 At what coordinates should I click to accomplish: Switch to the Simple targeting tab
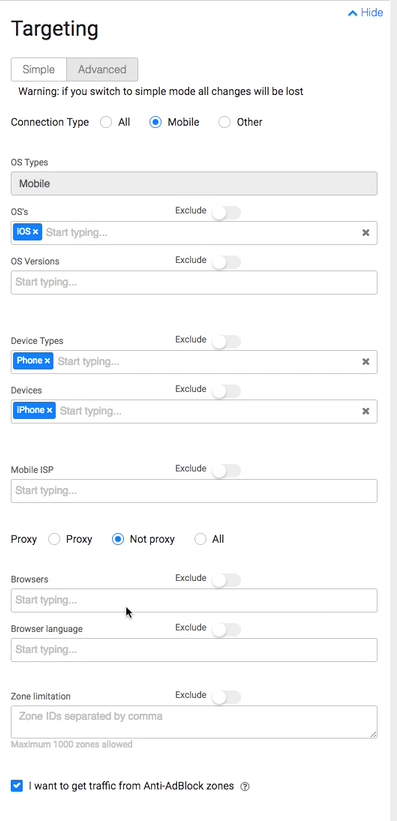point(39,70)
